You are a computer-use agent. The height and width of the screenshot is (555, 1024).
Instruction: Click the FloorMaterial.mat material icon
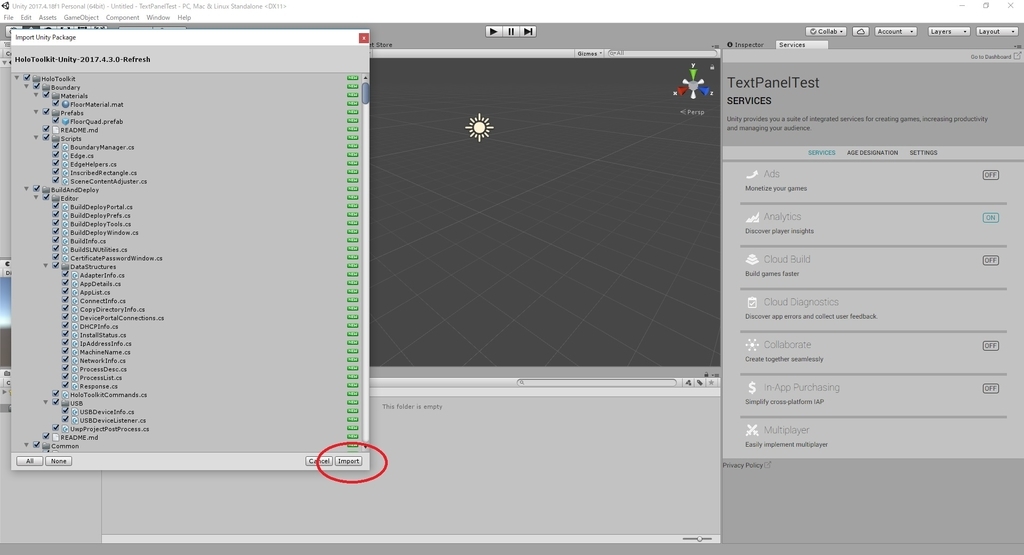pyautogui.click(x=65, y=104)
